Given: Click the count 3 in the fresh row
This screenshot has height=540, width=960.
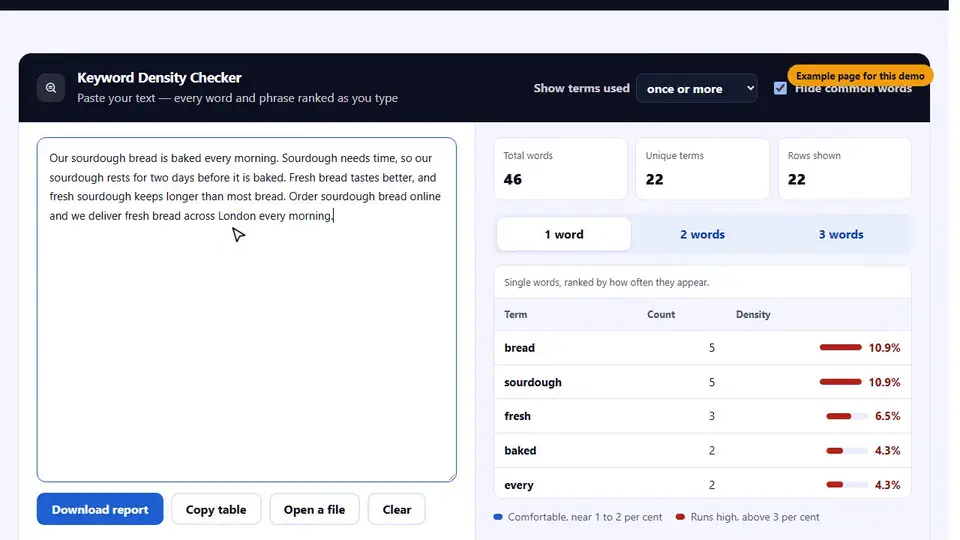Looking at the screenshot, I should click(711, 416).
